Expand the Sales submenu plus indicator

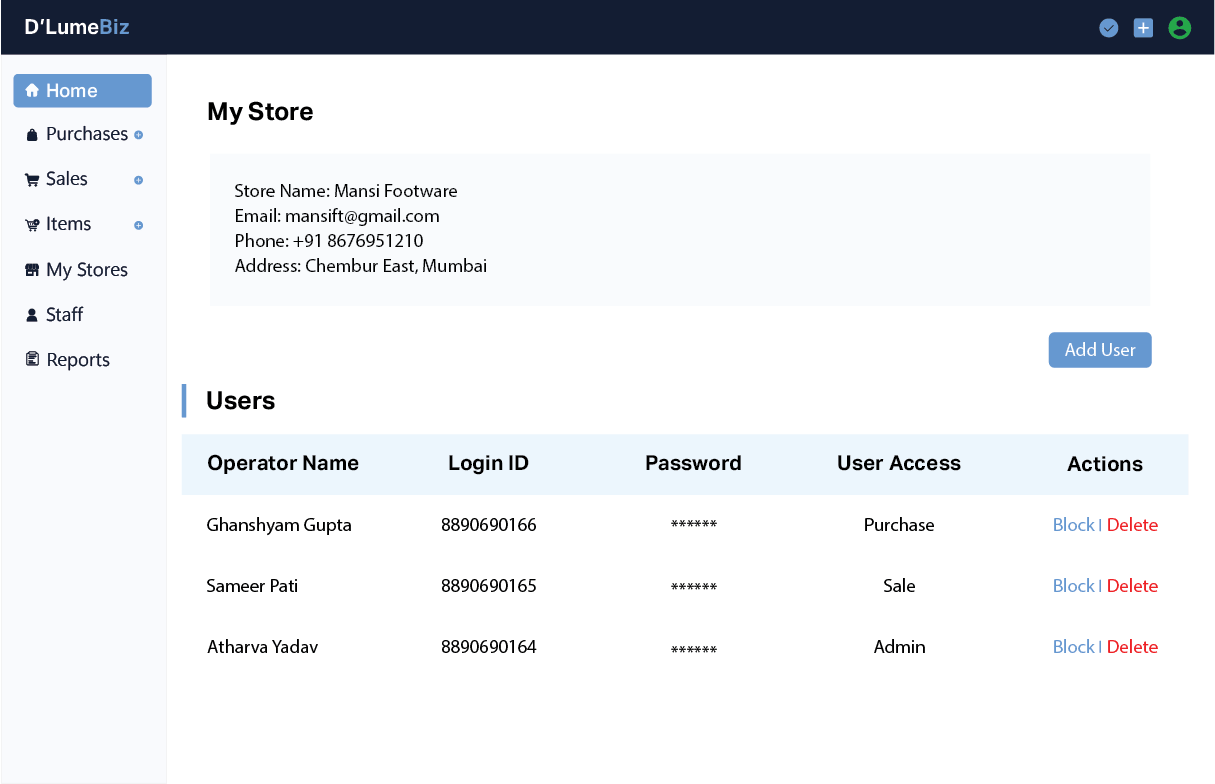pos(138,181)
